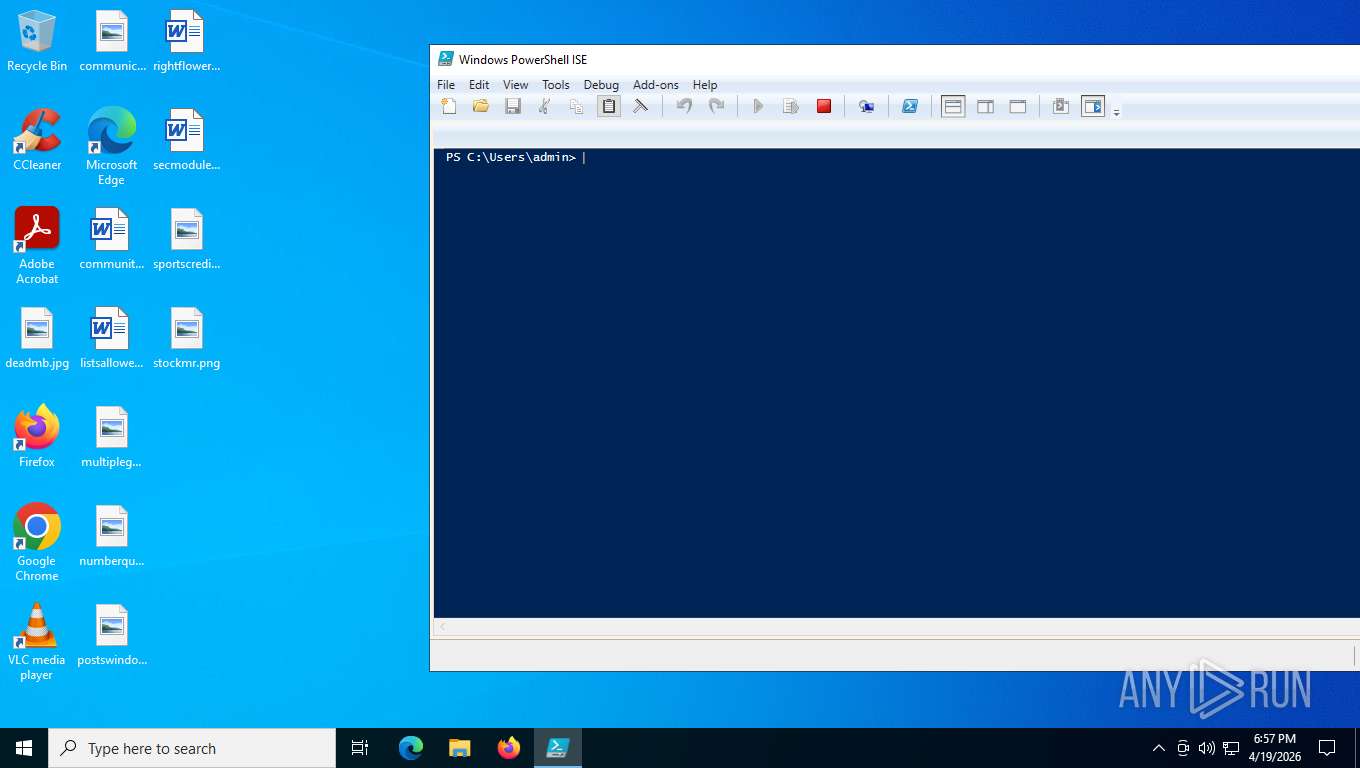Click the Copy icon in toolbar

577,106
